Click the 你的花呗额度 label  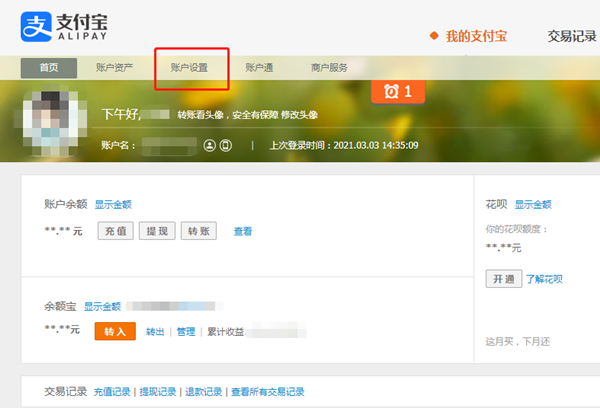pos(517,229)
